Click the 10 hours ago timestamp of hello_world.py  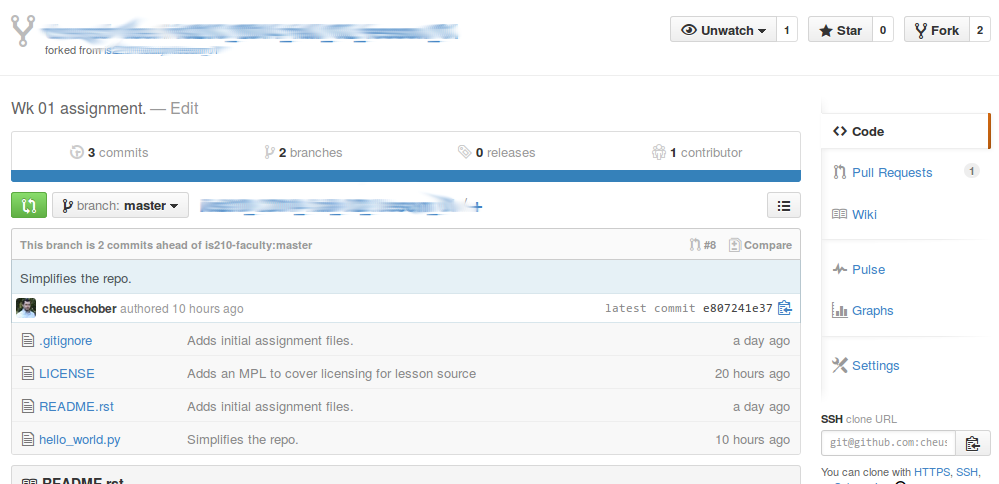752,439
